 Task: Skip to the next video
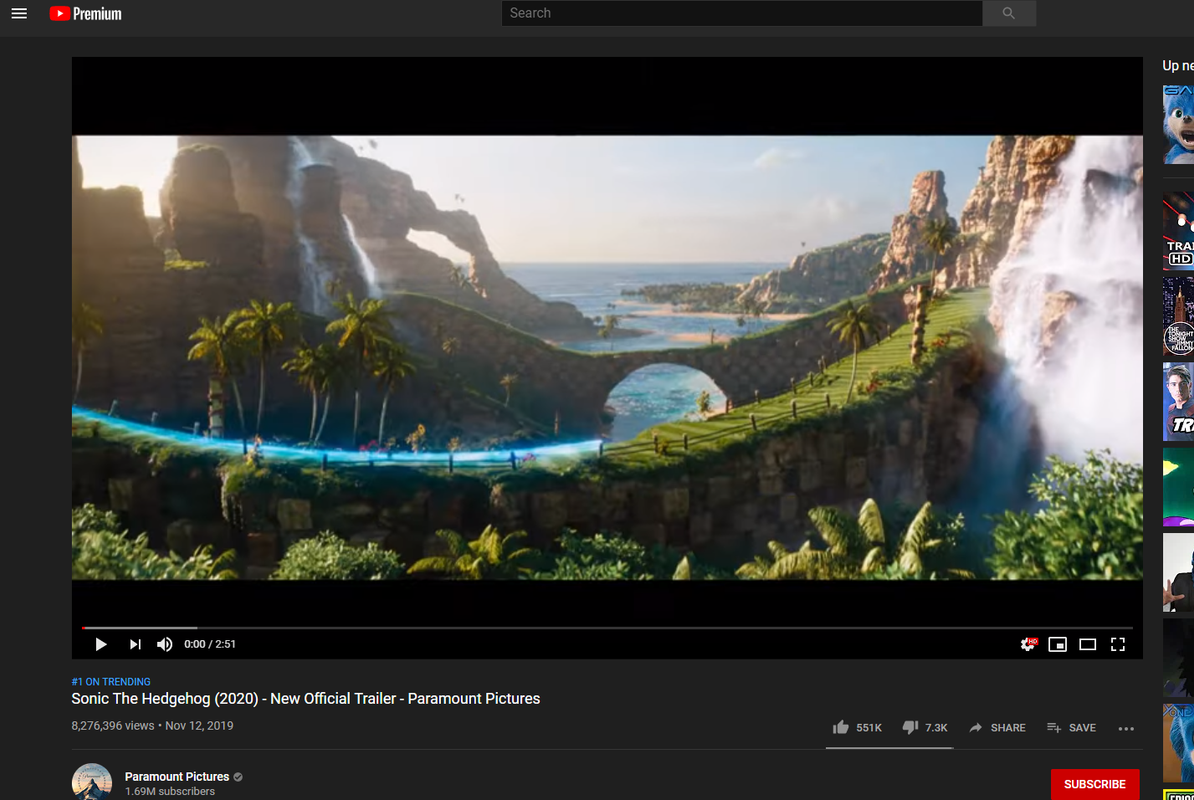tap(135, 645)
